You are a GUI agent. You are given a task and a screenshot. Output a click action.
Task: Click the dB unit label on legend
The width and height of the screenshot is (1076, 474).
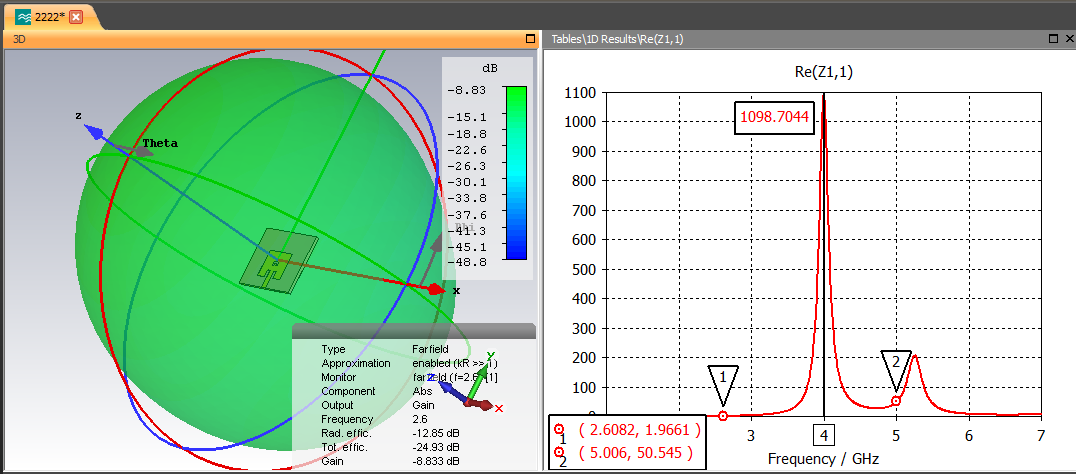(489, 69)
